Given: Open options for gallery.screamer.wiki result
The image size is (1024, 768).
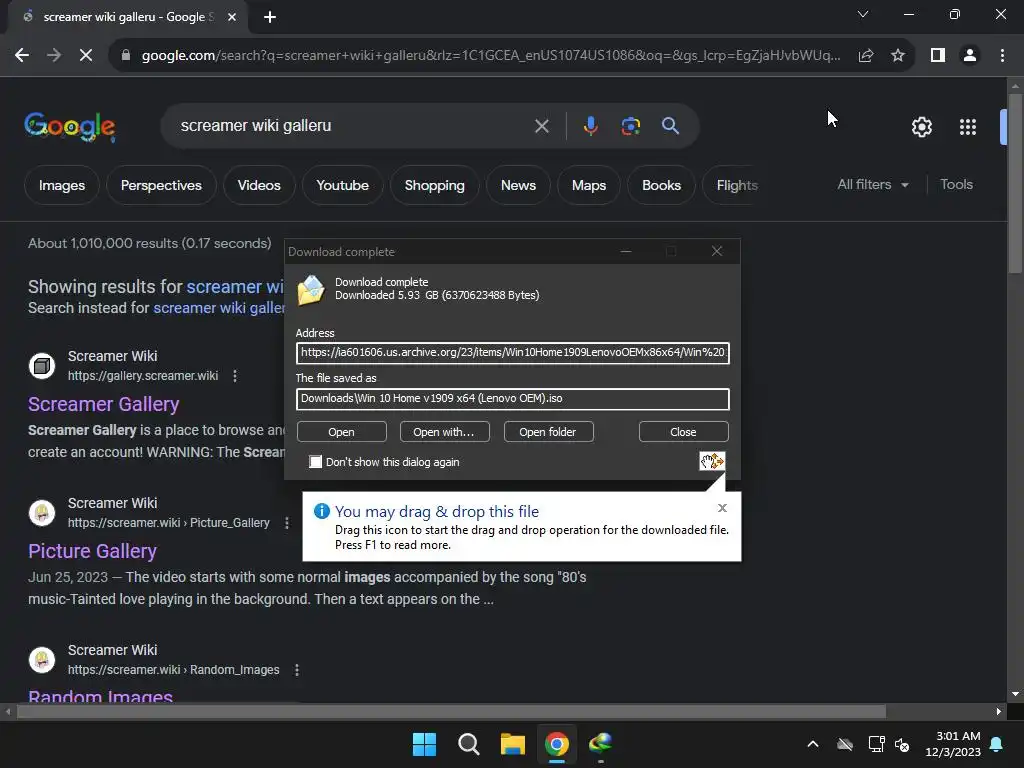Looking at the screenshot, I should coord(235,376).
